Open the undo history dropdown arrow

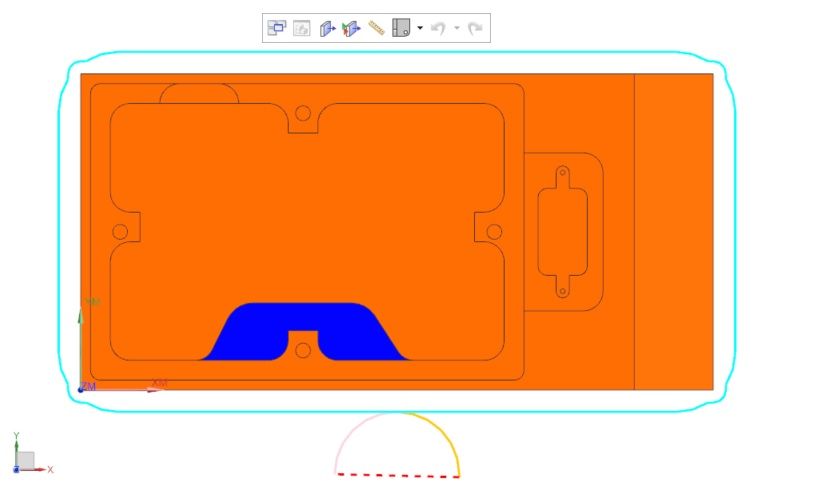coord(457,28)
